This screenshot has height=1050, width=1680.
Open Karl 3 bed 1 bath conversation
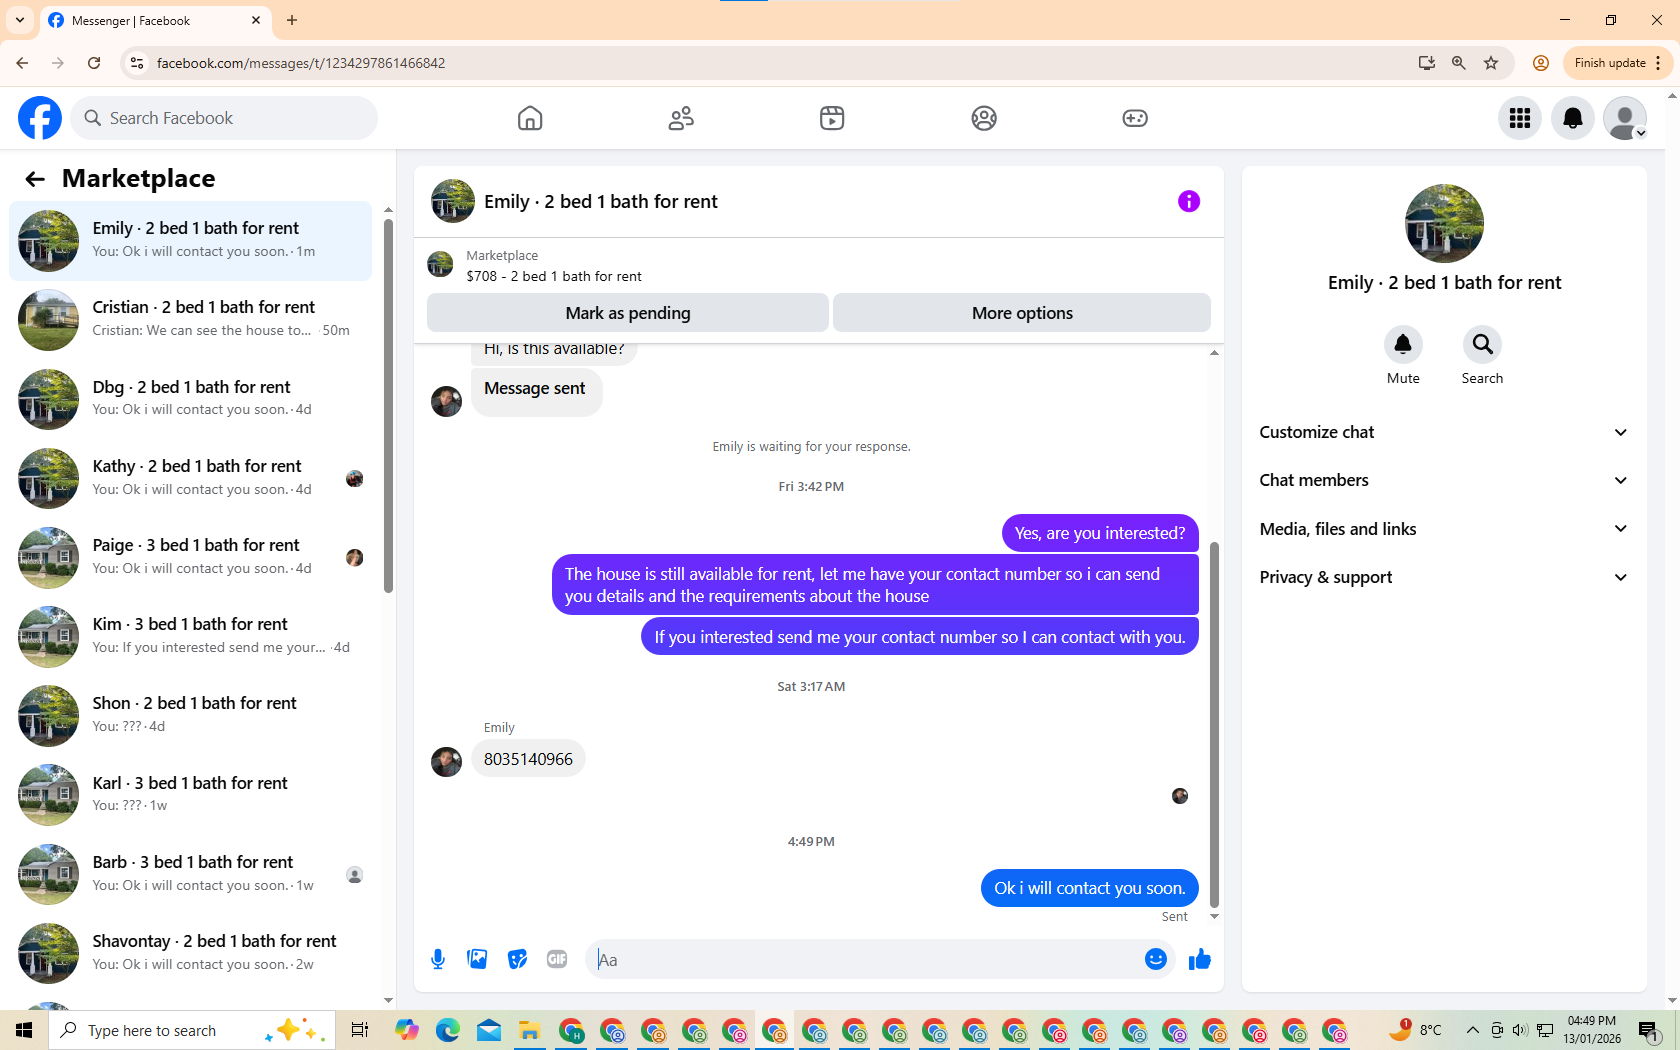190,794
